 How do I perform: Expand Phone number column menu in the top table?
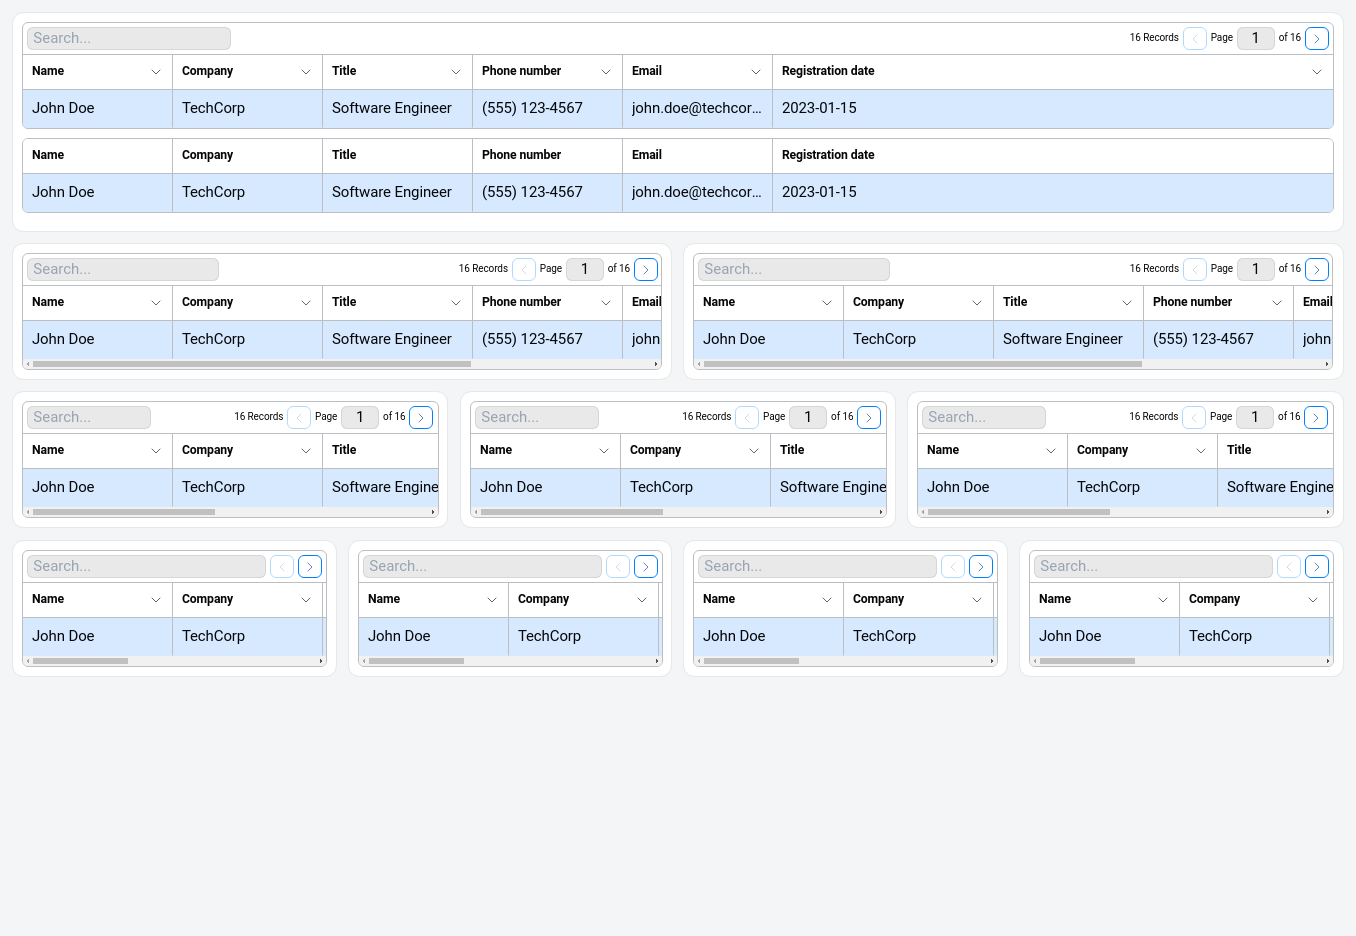point(605,72)
